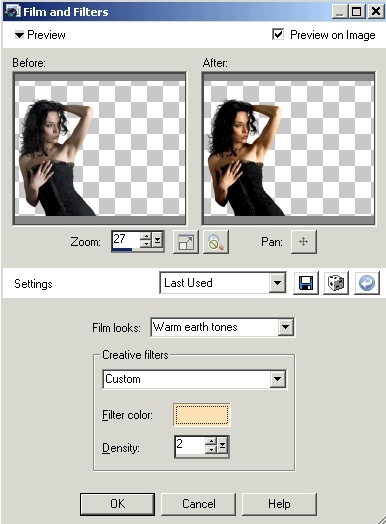The height and width of the screenshot is (524, 386).
Task: Increase the Density value with up arrow
Action: click(211, 441)
